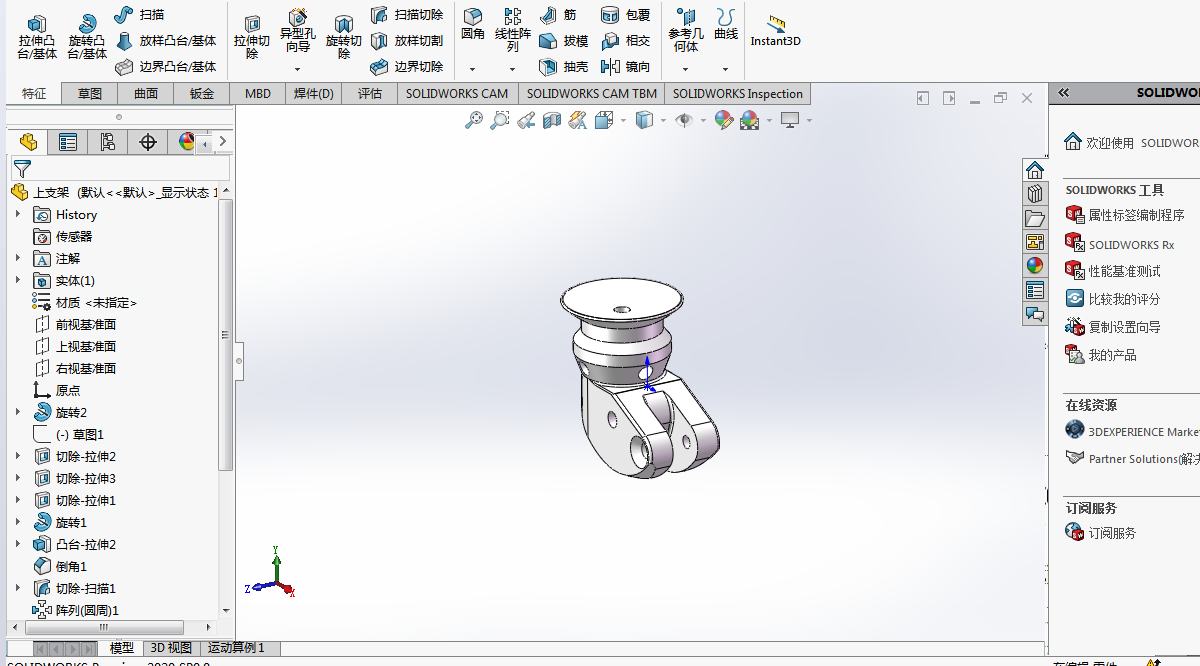
Task: Switch to the 钣金 sheet metal tab
Action: [x=202, y=94]
